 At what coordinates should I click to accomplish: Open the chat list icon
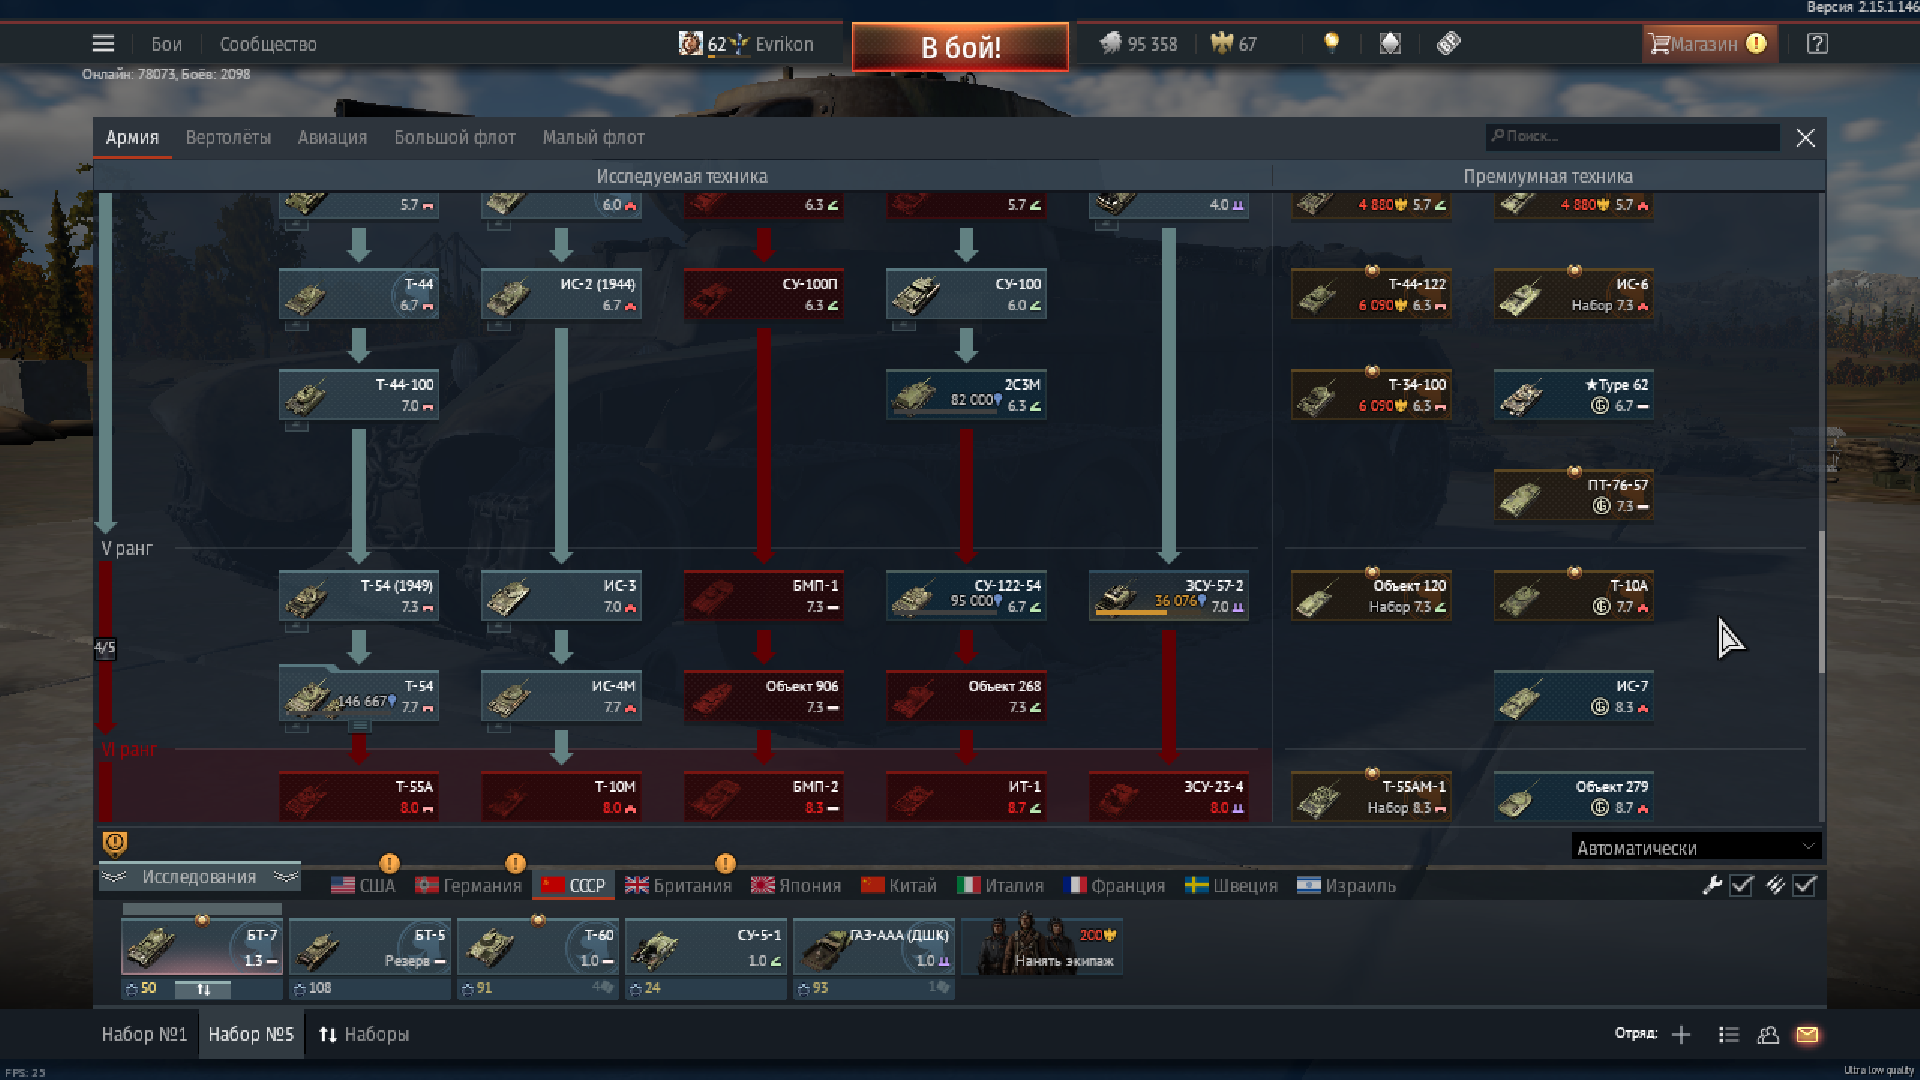[x=1729, y=1035]
